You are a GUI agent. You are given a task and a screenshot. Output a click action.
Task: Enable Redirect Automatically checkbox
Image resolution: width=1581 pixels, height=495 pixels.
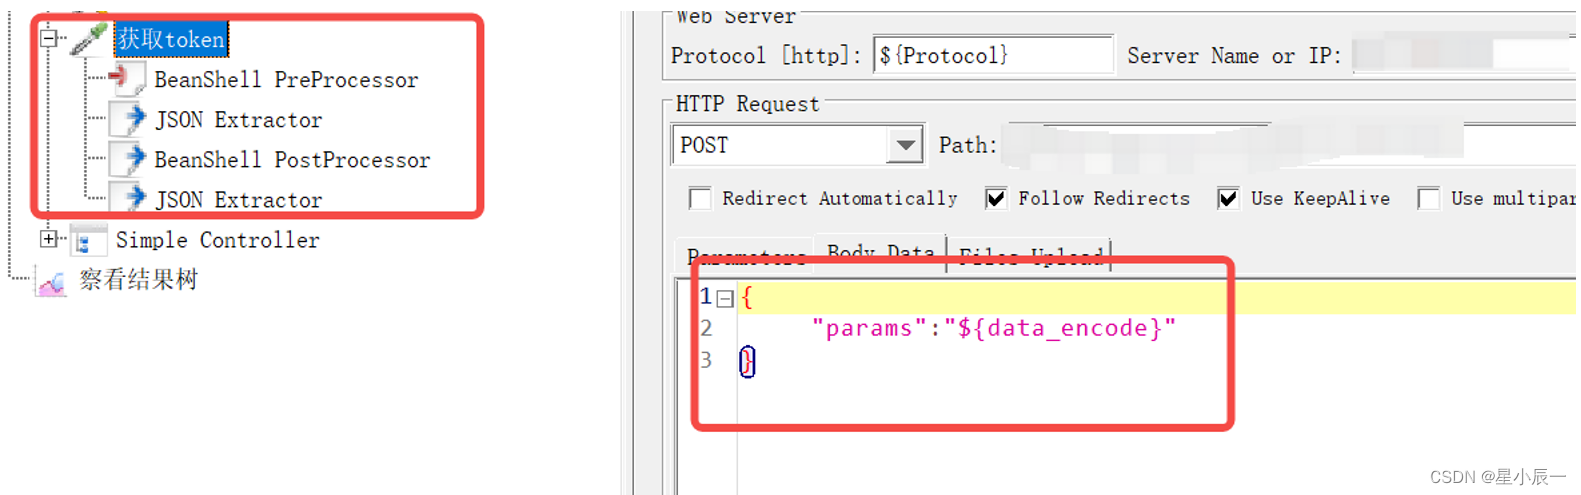[700, 198]
